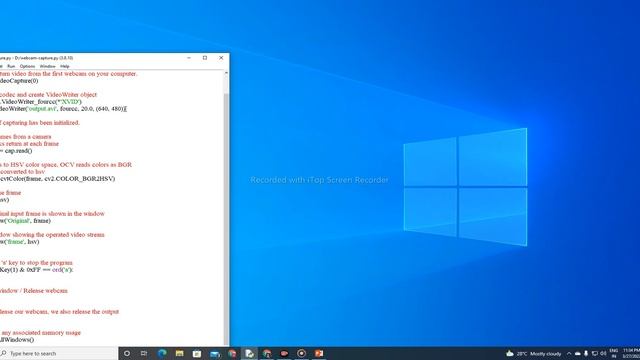The image size is (640, 360).
Task: Open Microsoft Store from the taskbar
Action: click(197, 353)
